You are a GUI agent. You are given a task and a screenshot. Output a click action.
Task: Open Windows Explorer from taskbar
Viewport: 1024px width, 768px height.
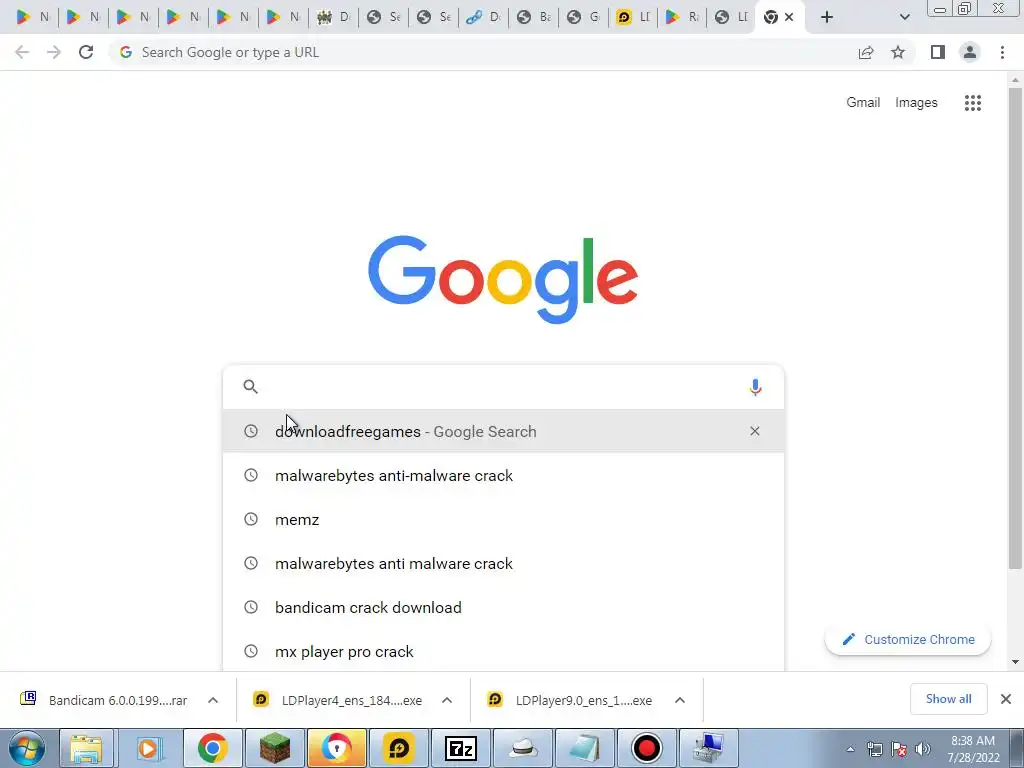tap(86, 748)
